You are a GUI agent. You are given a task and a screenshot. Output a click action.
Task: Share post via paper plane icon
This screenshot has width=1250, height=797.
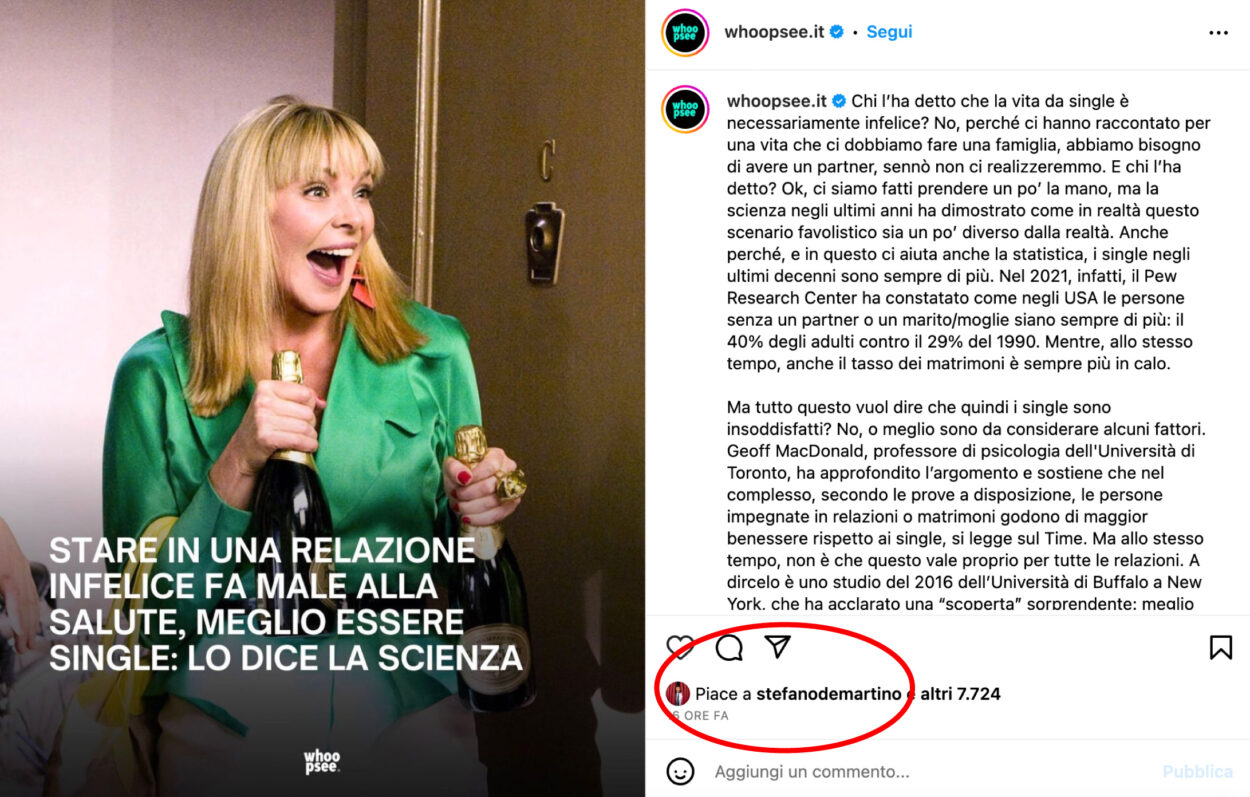778,647
